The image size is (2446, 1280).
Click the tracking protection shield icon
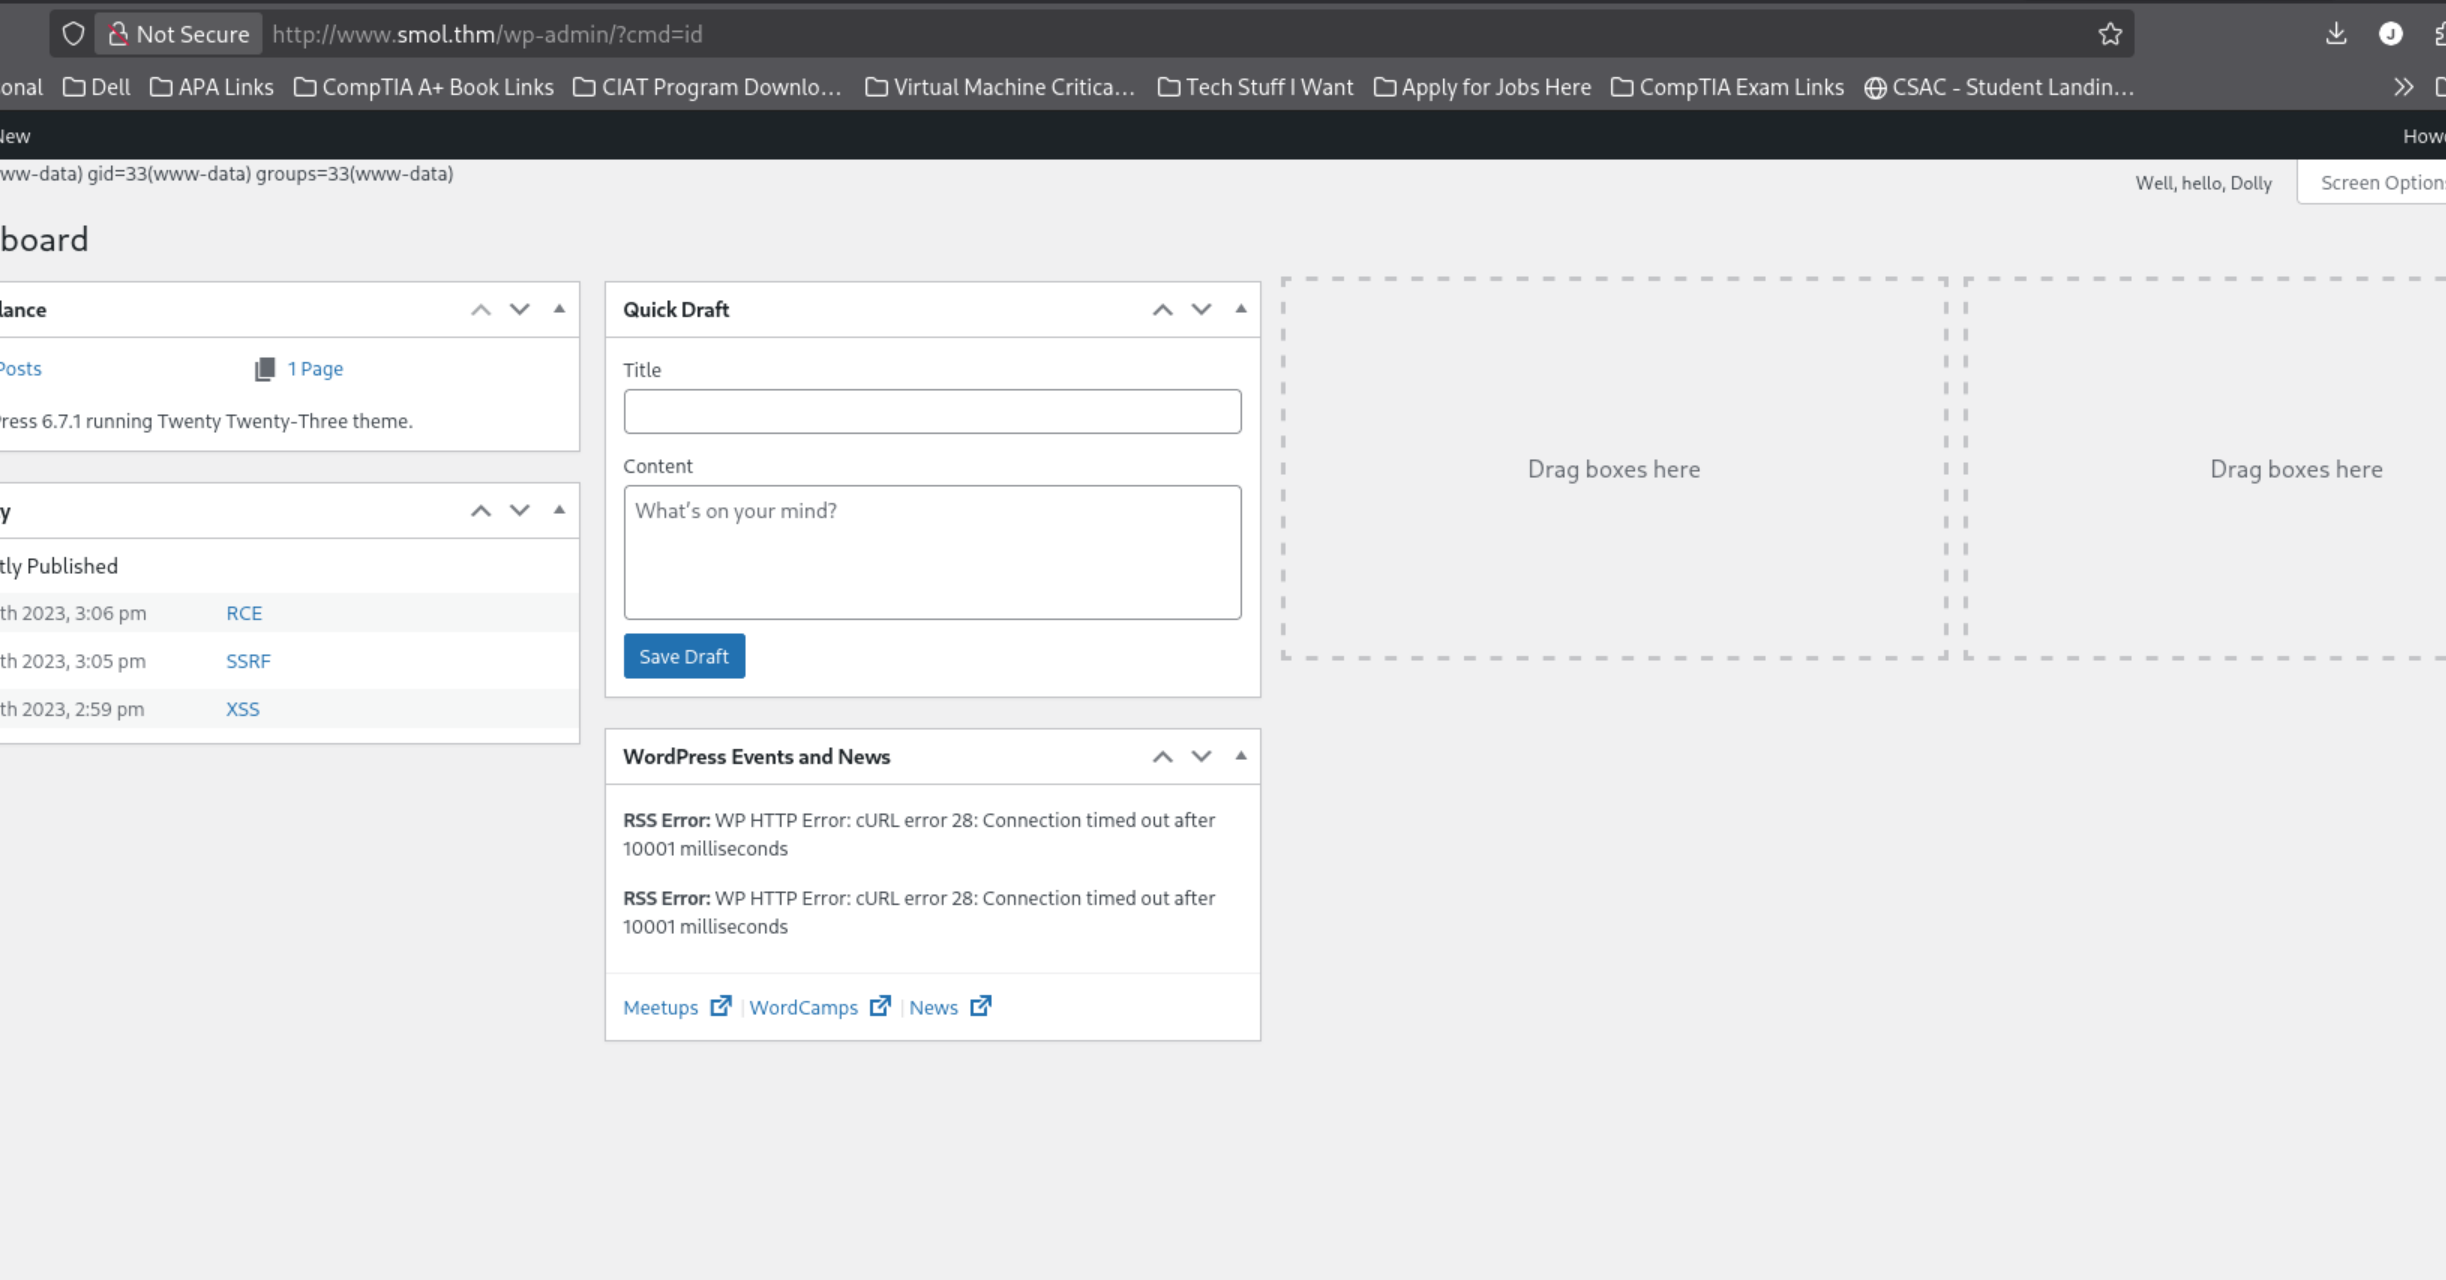pos(73,34)
